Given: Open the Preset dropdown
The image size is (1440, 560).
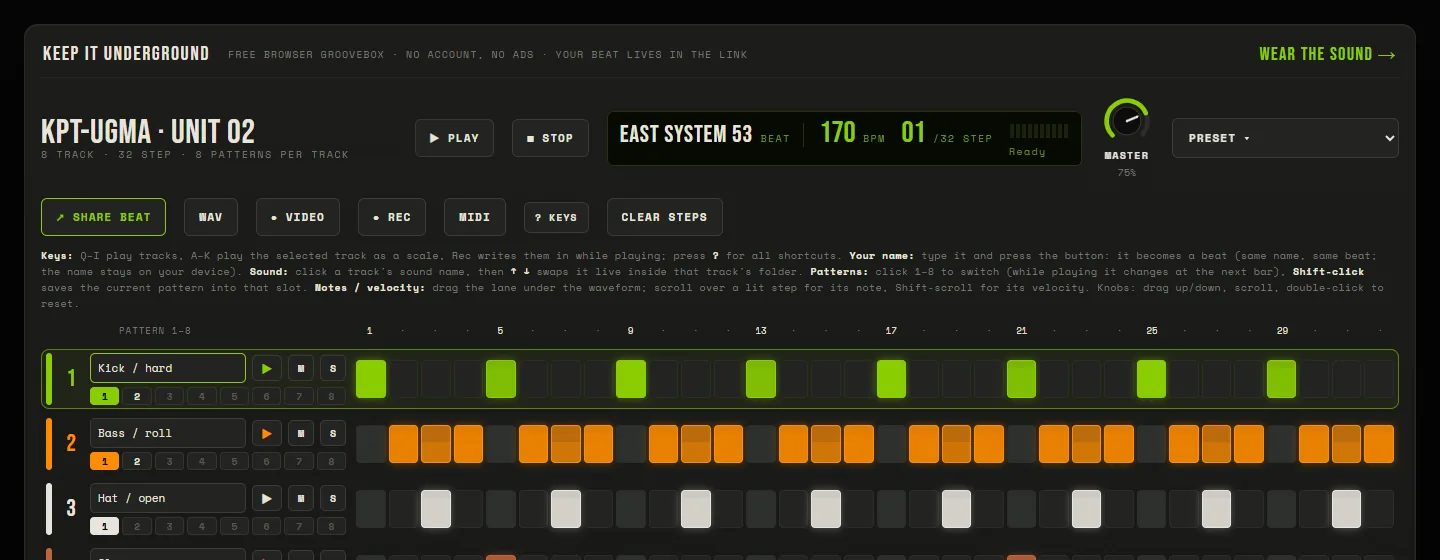Looking at the screenshot, I should [1285, 138].
